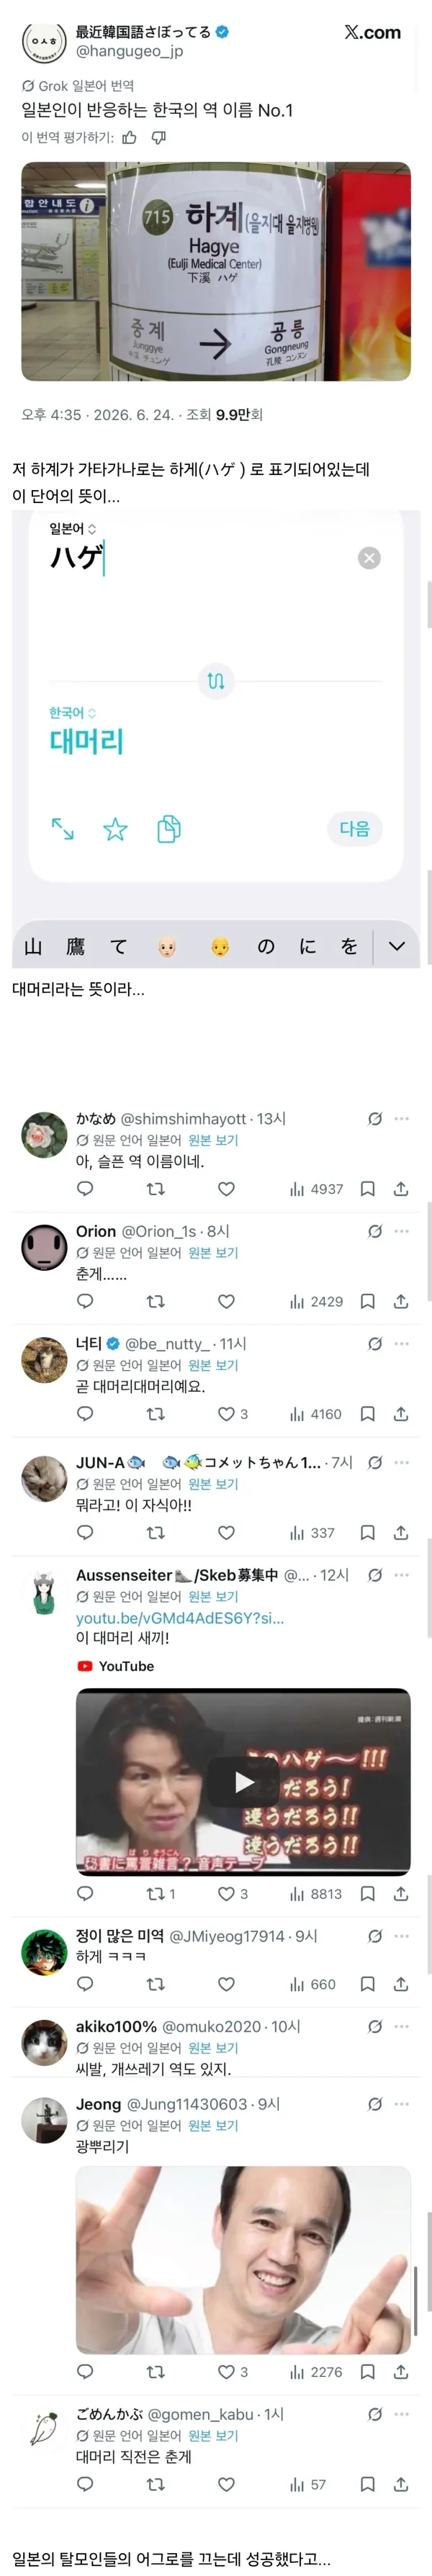Viewport: 432px width, 2576px height.
Task: Bookmark the Orion reply
Action: [x=368, y=1301]
